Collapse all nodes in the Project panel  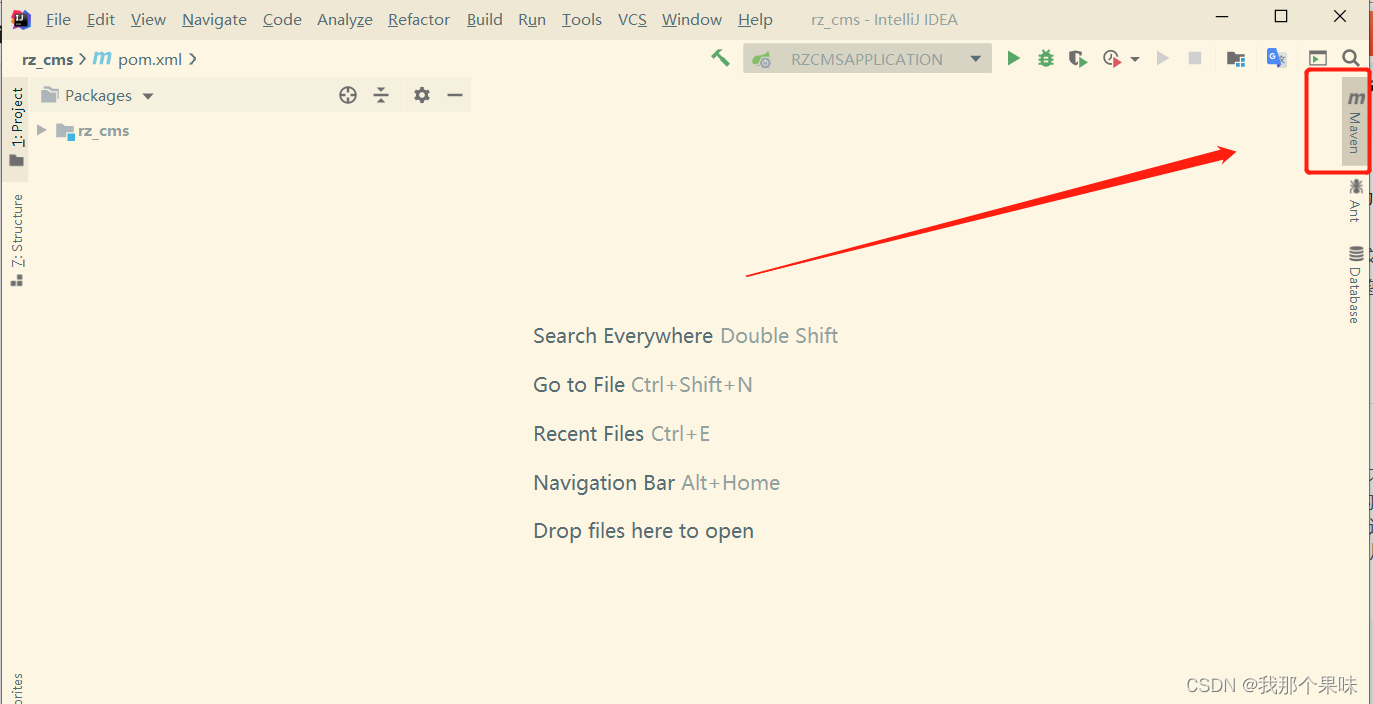(381, 95)
